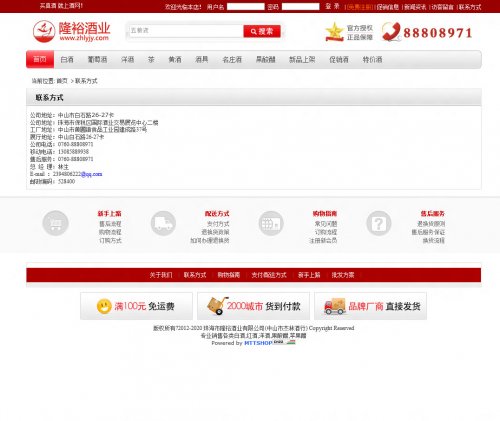500x421 pixels.
Task: Open the 新品上架 navigation tab
Action: pos(302,60)
